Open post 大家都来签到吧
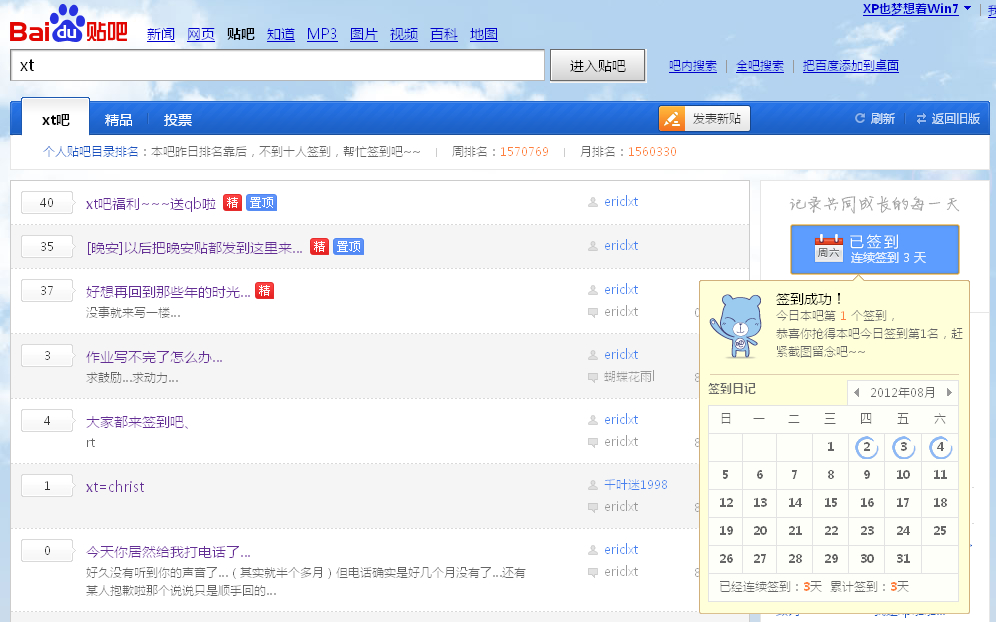This screenshot has height=622, width=996. [138, 422]
